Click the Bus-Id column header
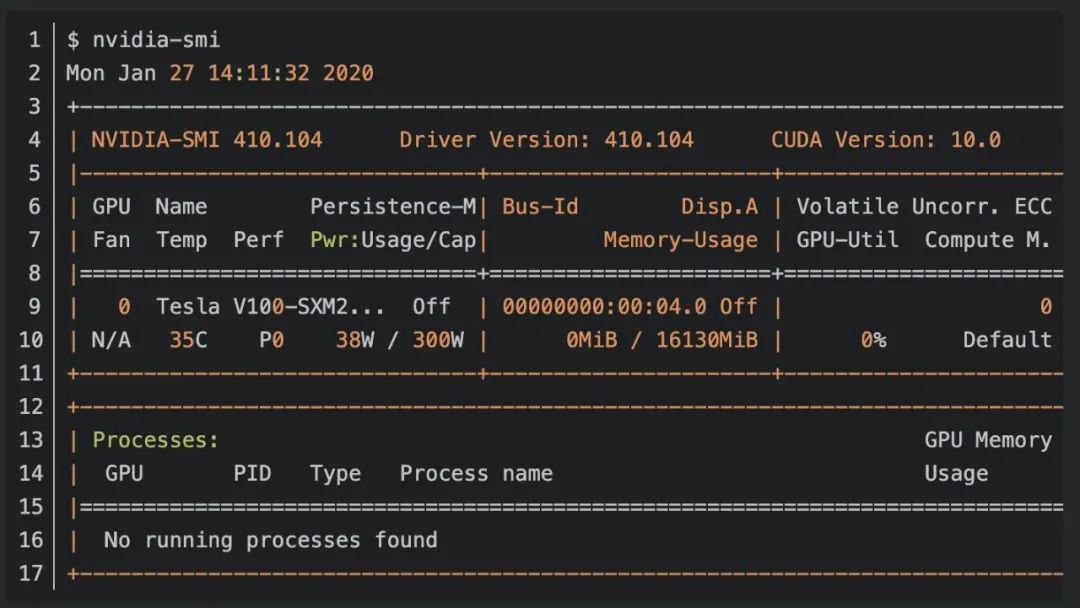The image size is (1080, 608). coord(540,207)
